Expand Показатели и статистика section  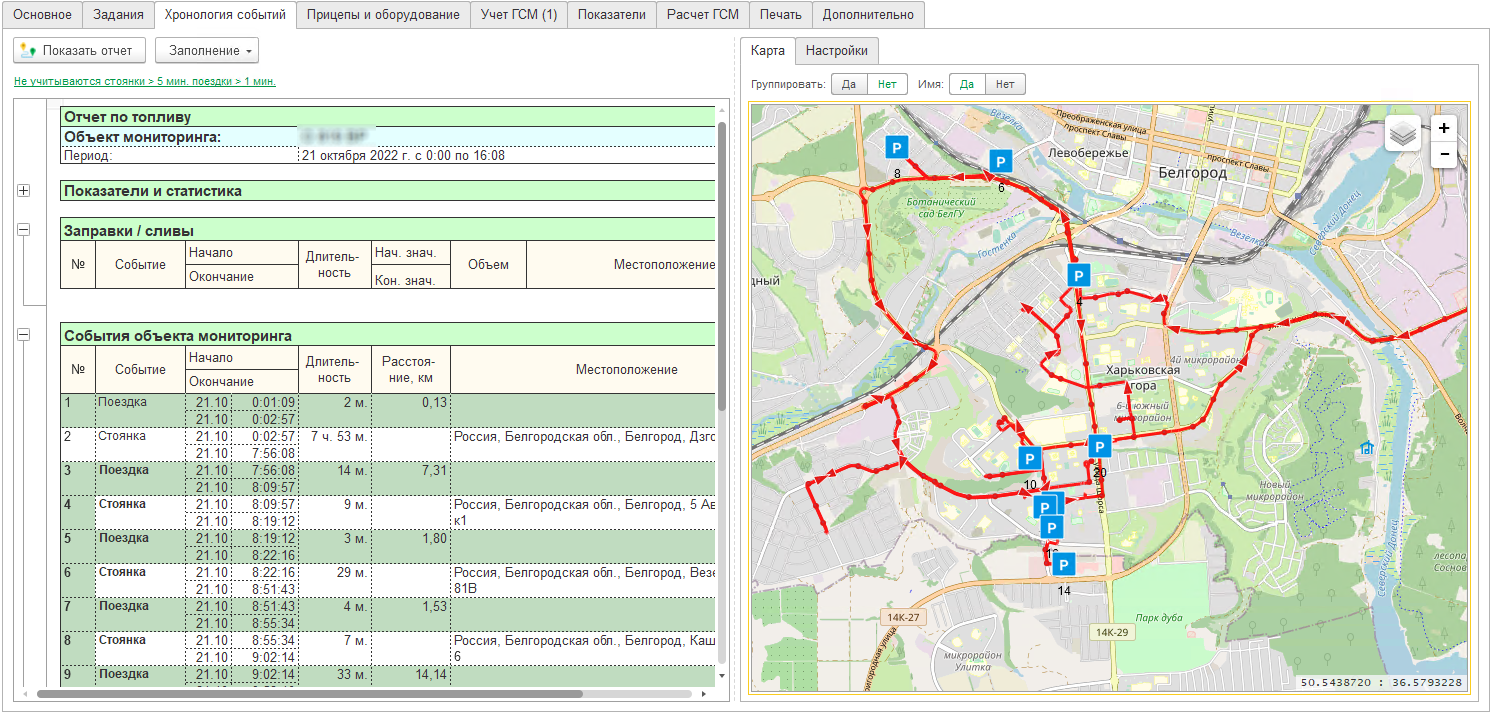(24, 191)
